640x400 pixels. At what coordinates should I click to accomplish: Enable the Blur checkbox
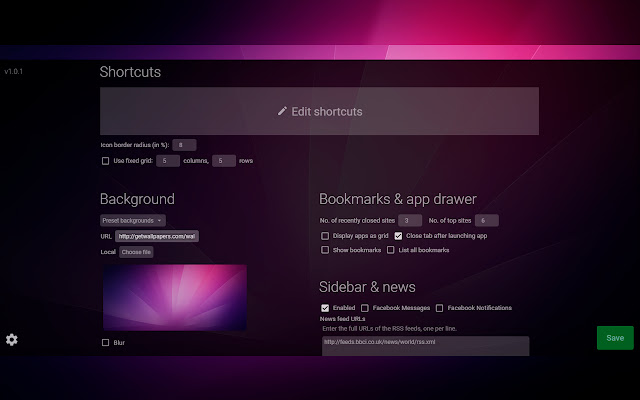[x=105, y=342]
